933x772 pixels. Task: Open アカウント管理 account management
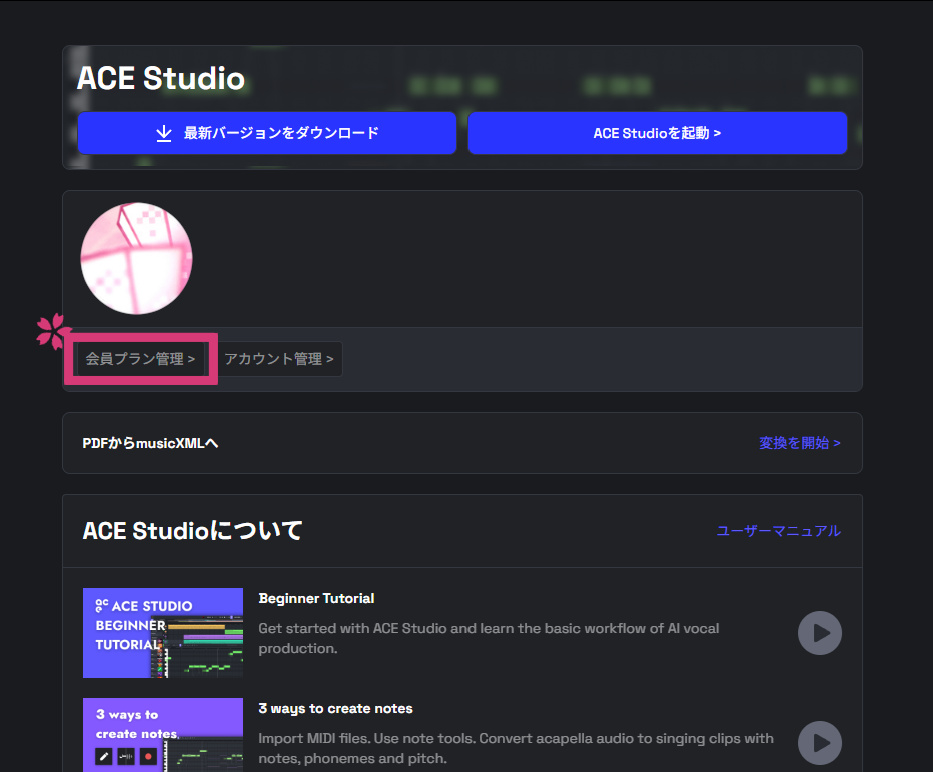click(x=279, y=359)
